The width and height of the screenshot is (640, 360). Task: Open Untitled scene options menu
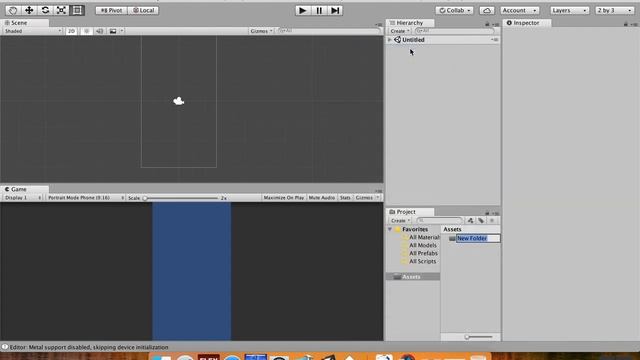click(x=495, y=40)
